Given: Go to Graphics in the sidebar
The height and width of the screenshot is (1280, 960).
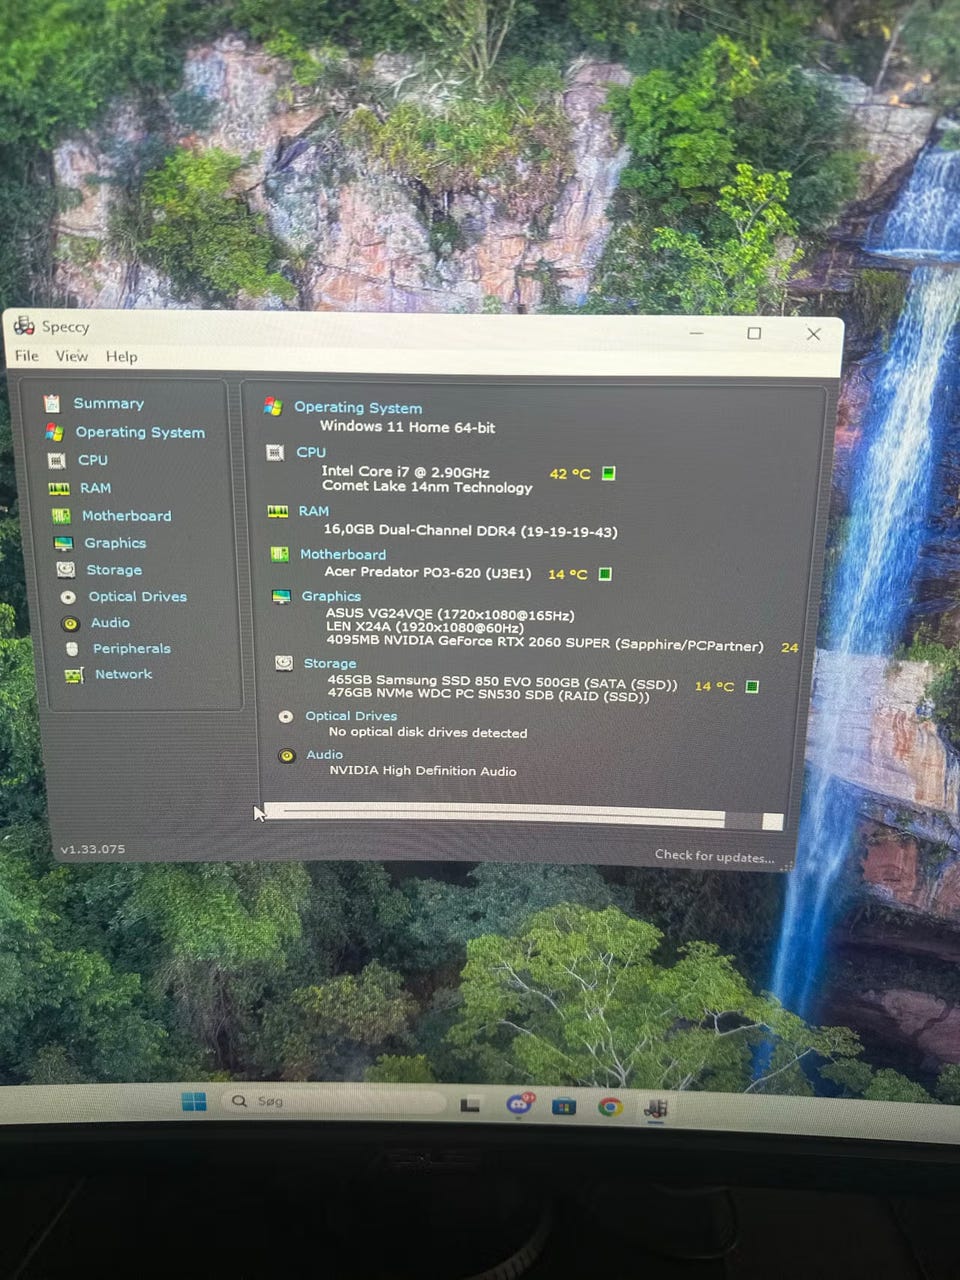Looking at the screenshot, I should 115,543.
